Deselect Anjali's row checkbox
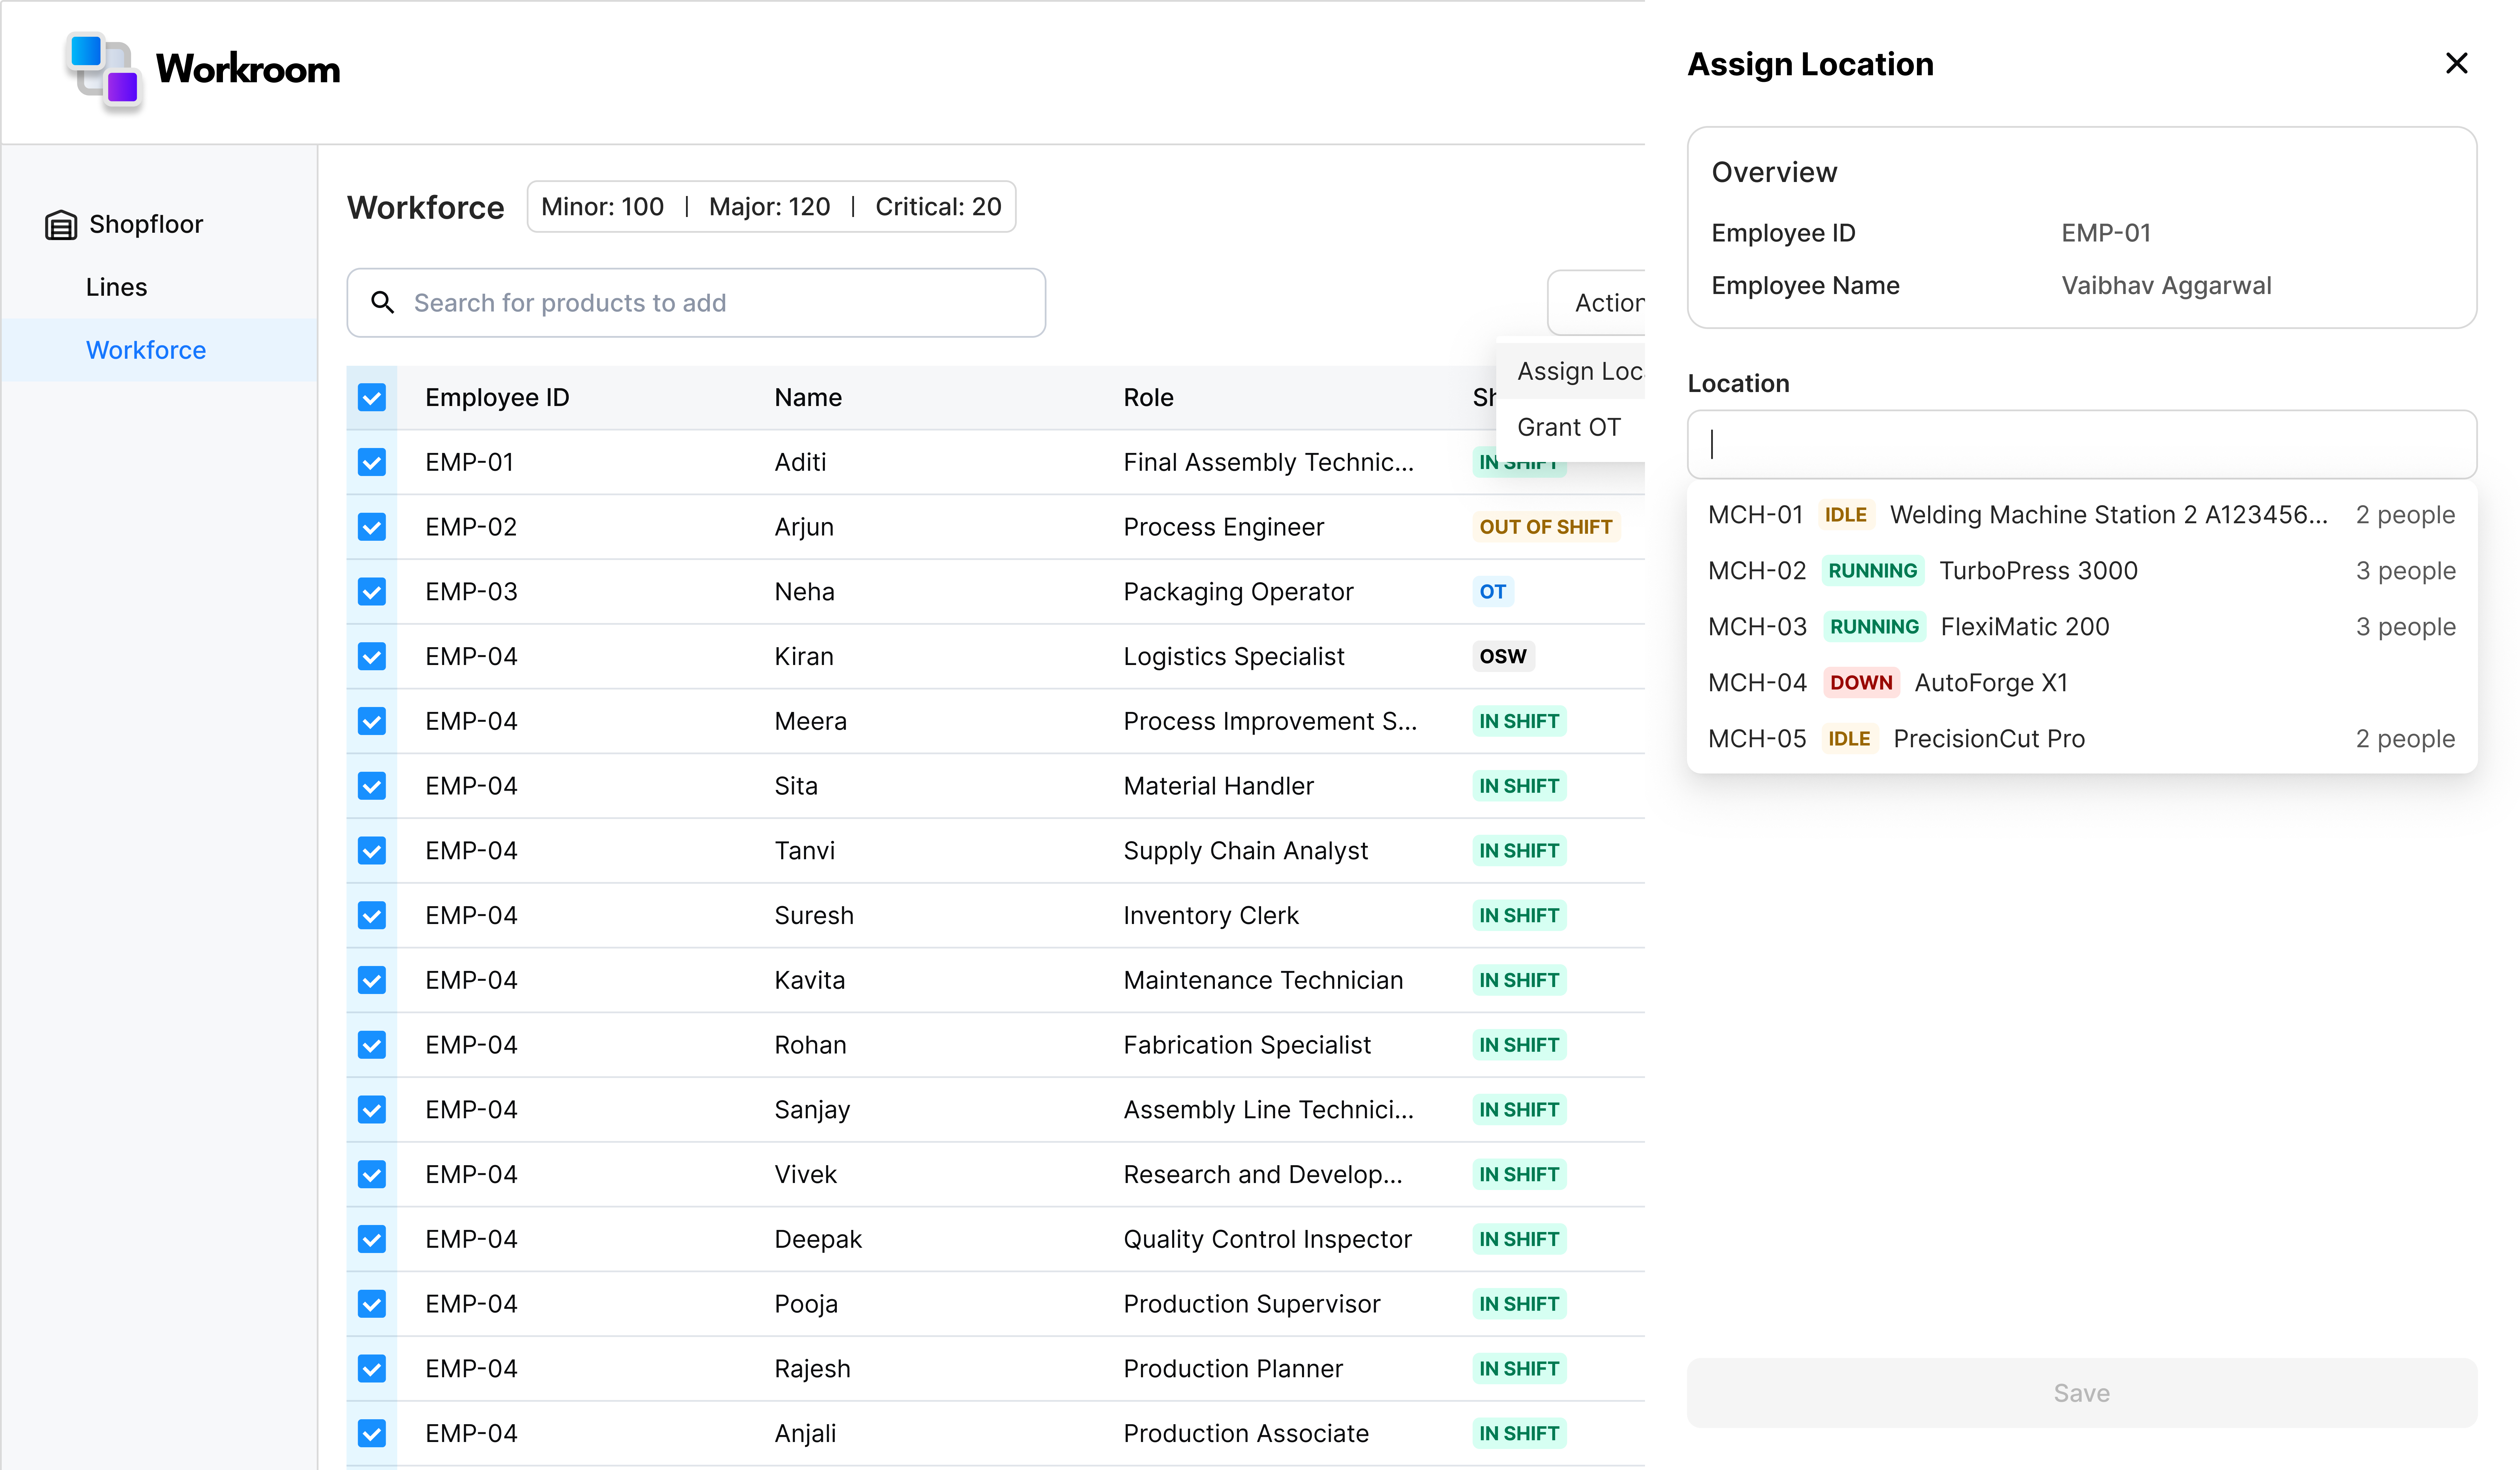The height and width of the screenshot is (1470, 2520). pyautogui.click(x=372, y=1433)
